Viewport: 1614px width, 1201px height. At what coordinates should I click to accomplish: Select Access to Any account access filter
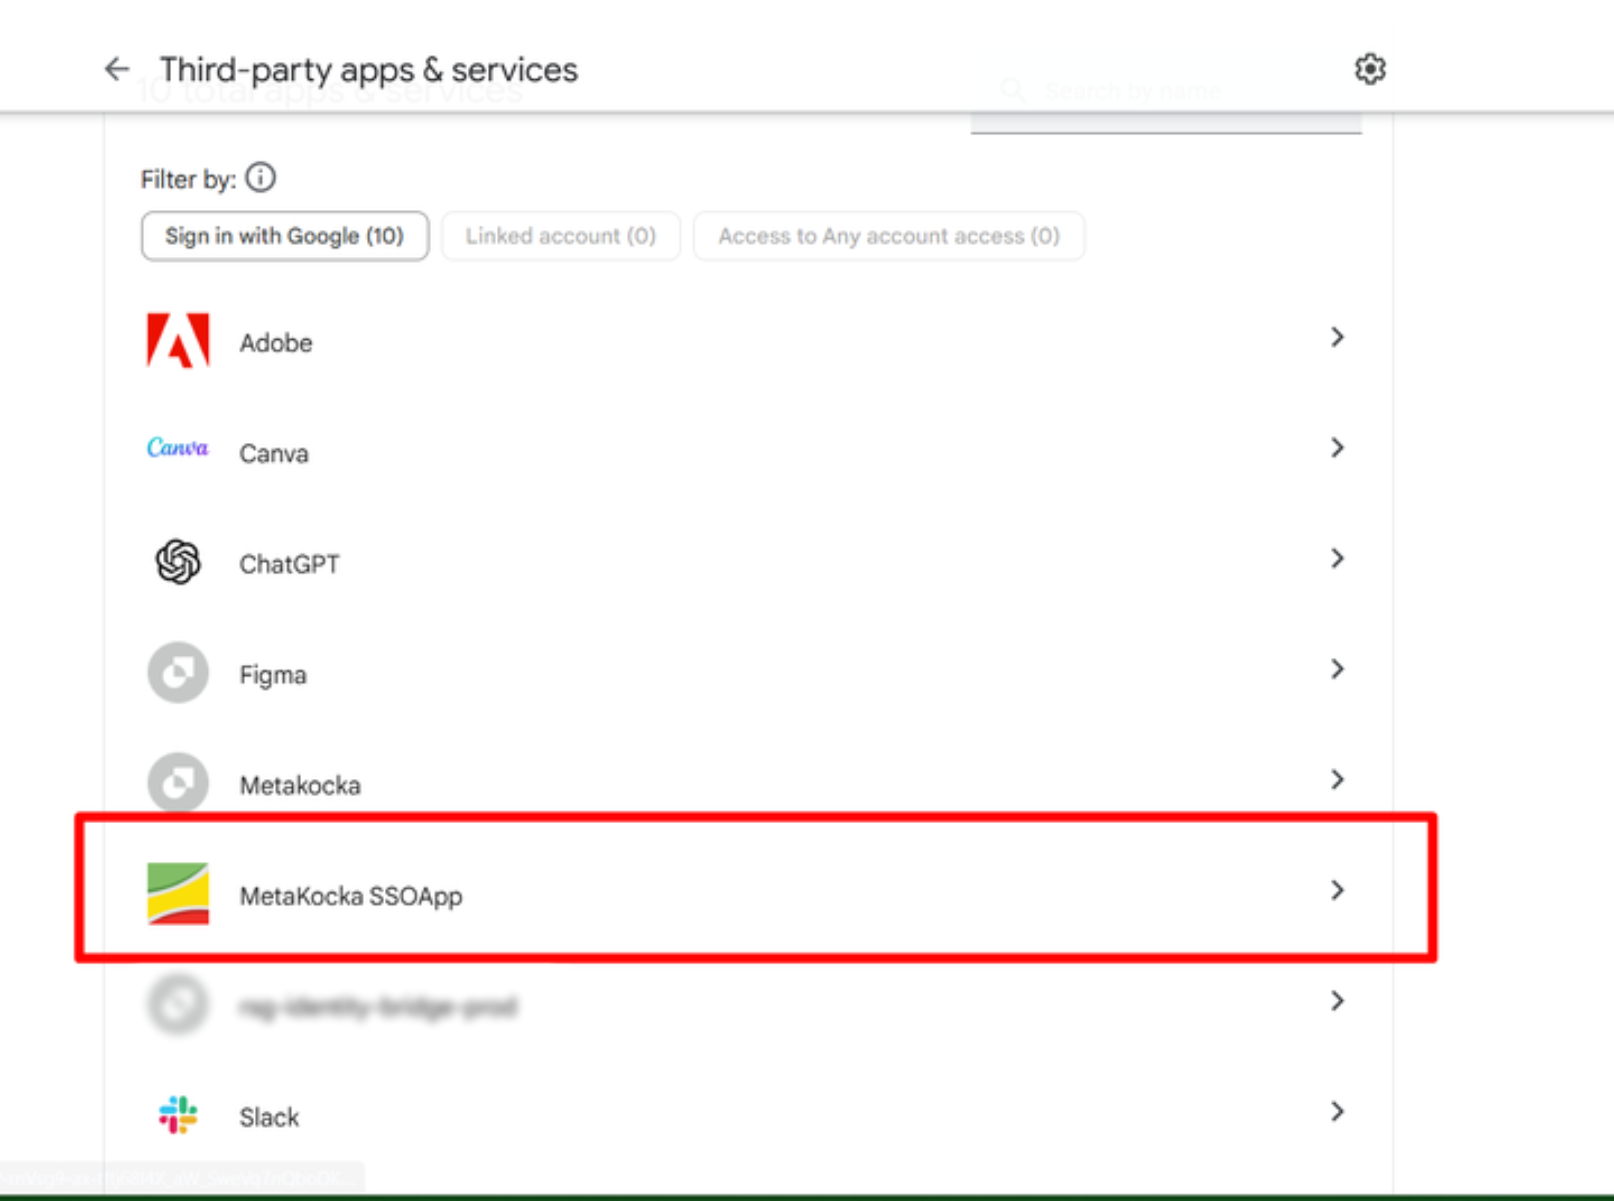click(x=889, y=236)
